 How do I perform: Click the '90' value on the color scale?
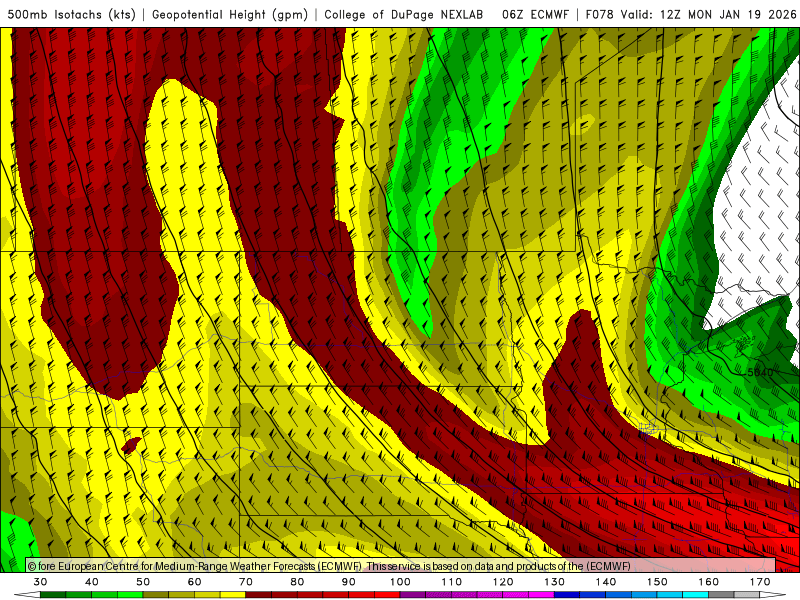point(348,582)
